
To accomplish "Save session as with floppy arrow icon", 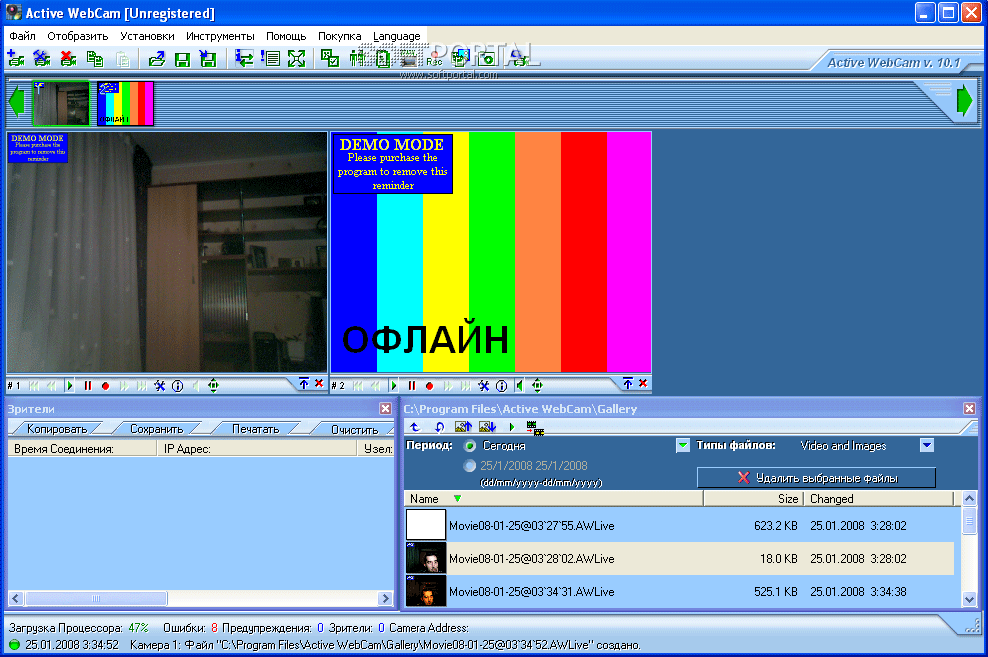I will tap(208, 59).
